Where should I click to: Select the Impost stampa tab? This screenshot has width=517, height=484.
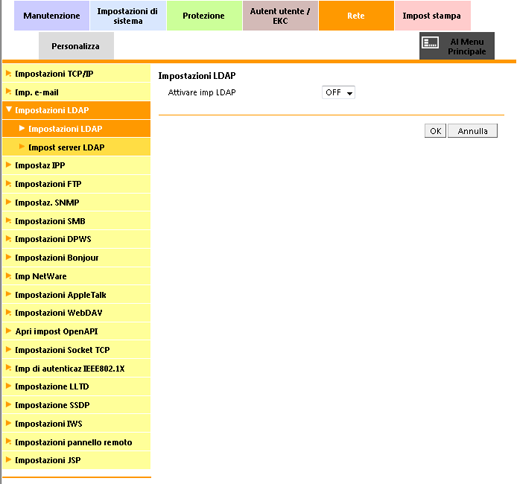coord(432,16)
